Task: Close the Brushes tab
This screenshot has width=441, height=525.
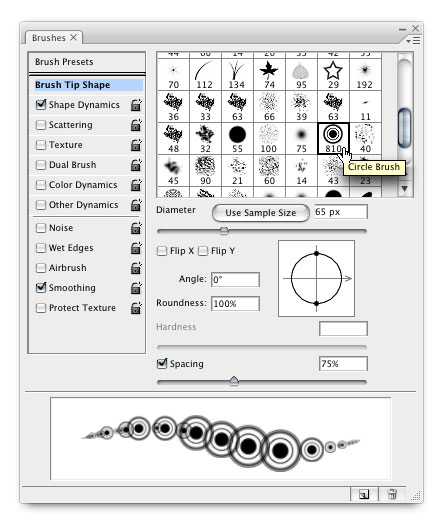Action: coord(74,38)
